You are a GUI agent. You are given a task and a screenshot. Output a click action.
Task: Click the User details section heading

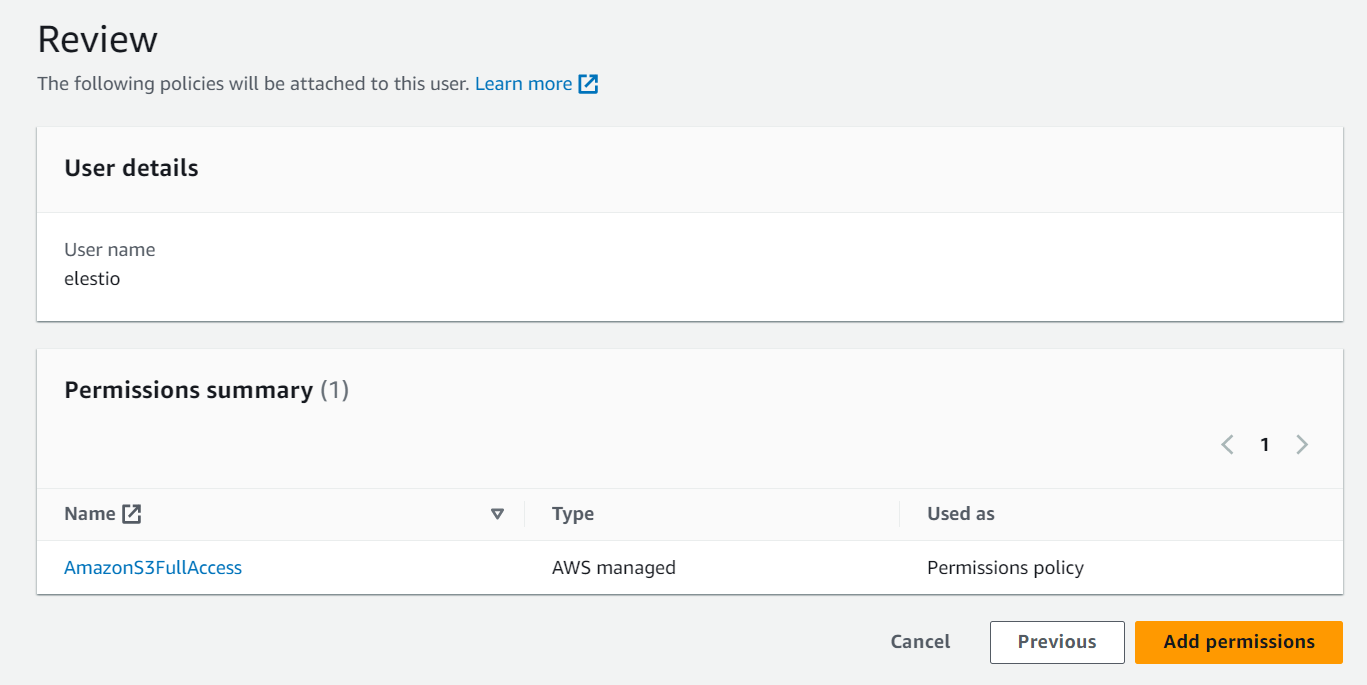pyautogui.click(x=131, y=168)
